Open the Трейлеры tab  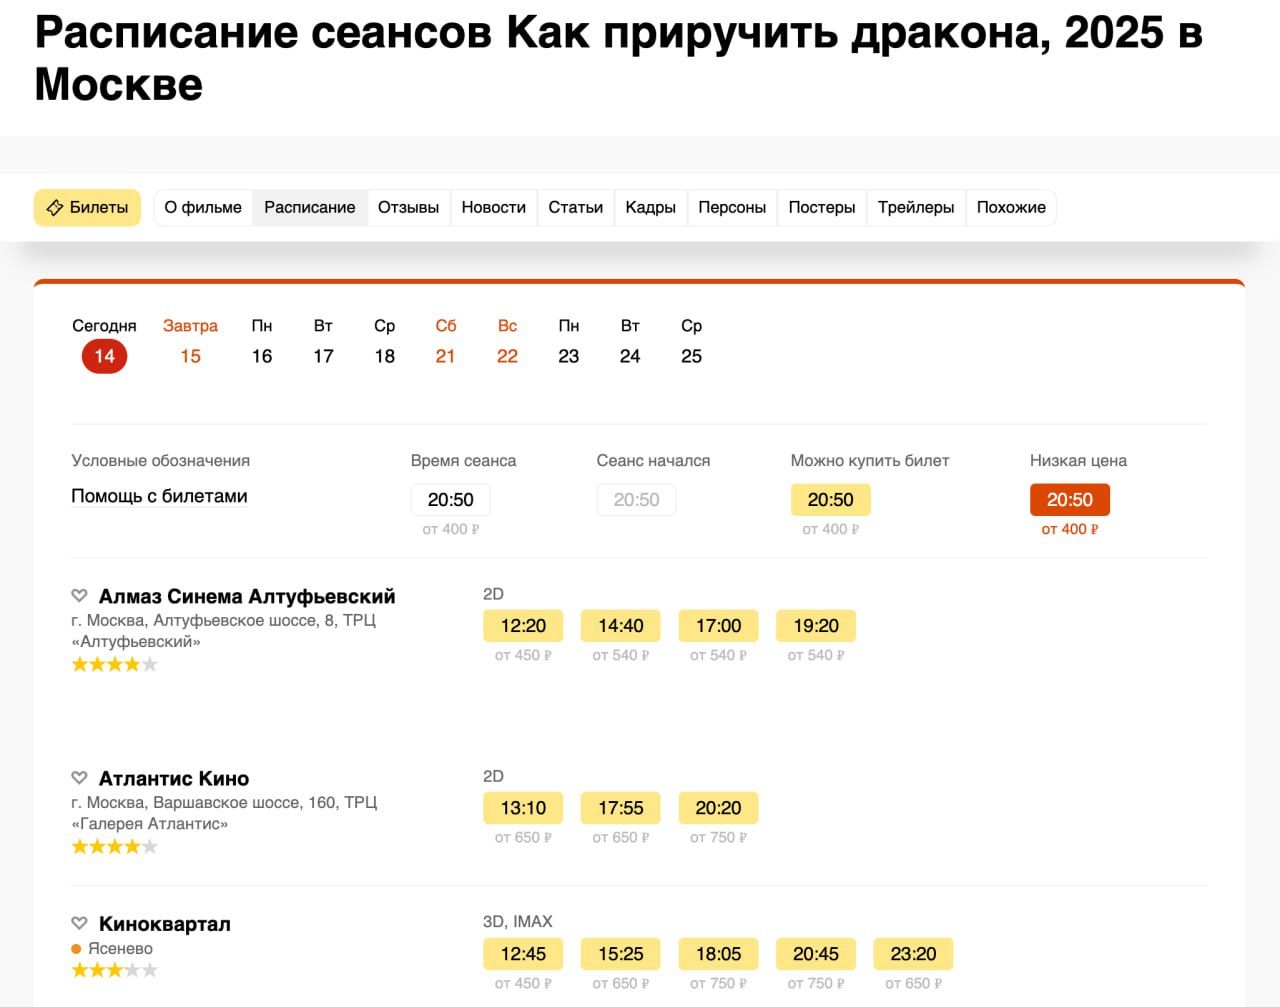(x=915, y=208)
